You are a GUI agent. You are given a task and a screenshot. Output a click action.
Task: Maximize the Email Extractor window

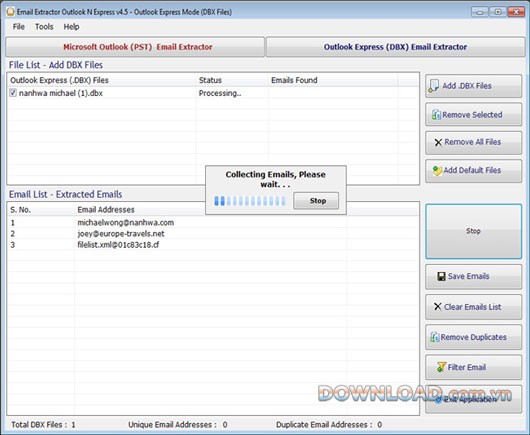[x=497, y=12]
